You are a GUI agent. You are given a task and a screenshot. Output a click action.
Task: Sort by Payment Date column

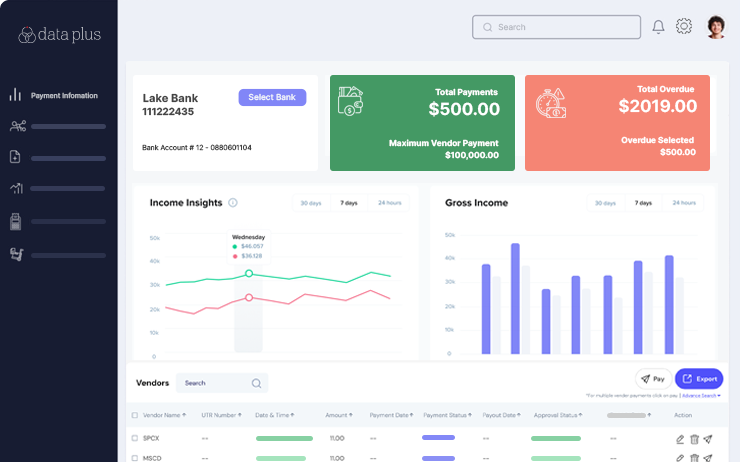pos(391,415)
